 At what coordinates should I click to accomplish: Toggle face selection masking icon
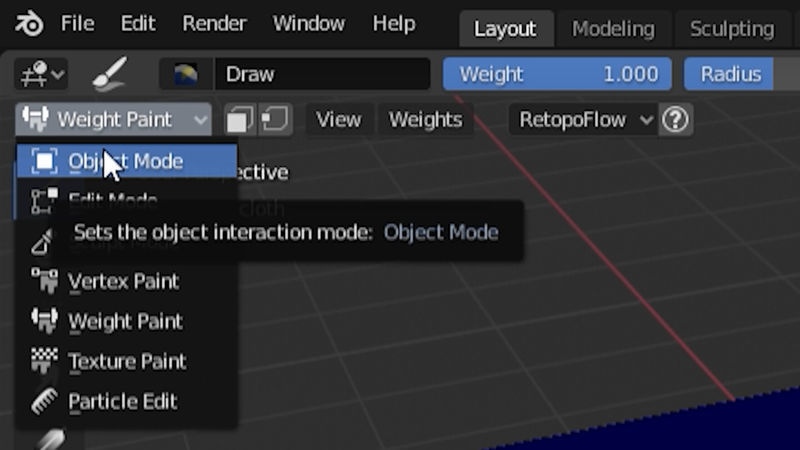[x=240, y=119]
